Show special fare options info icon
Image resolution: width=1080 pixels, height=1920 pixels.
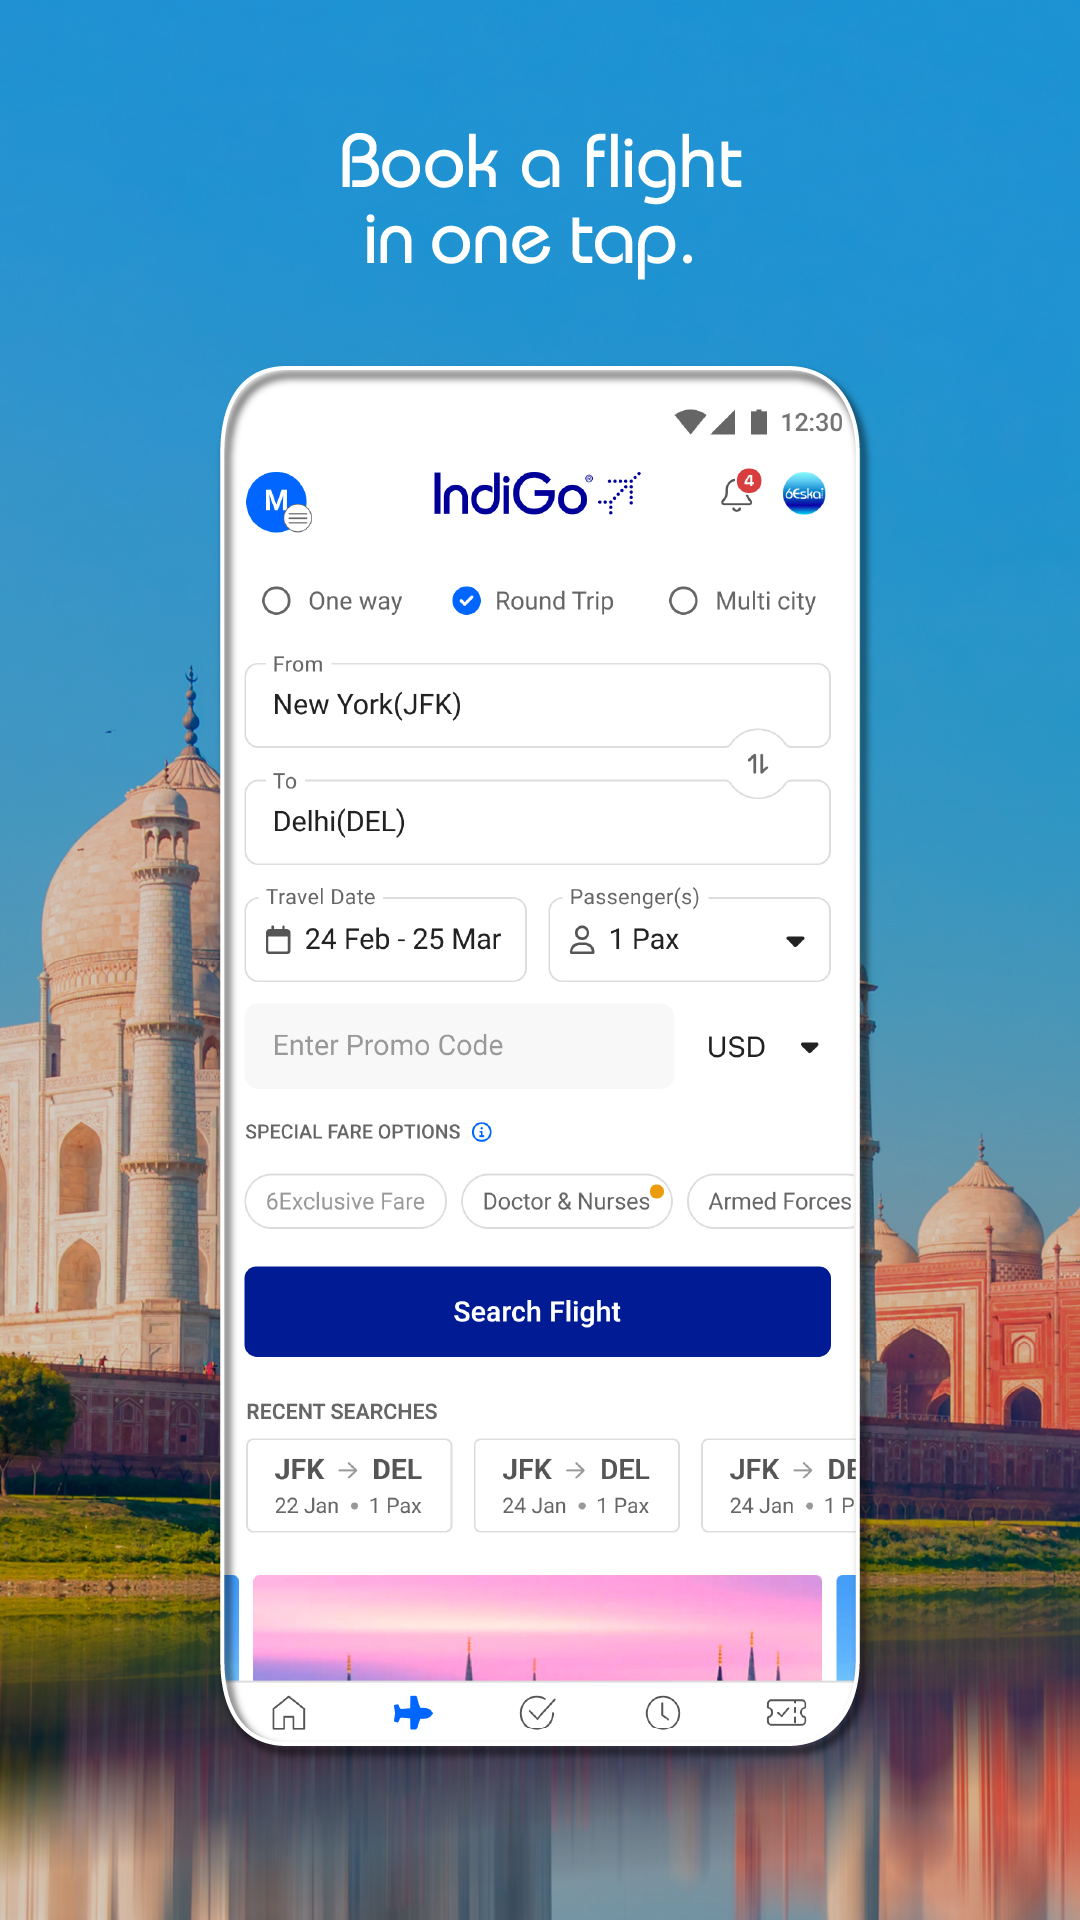(482, 1132)
